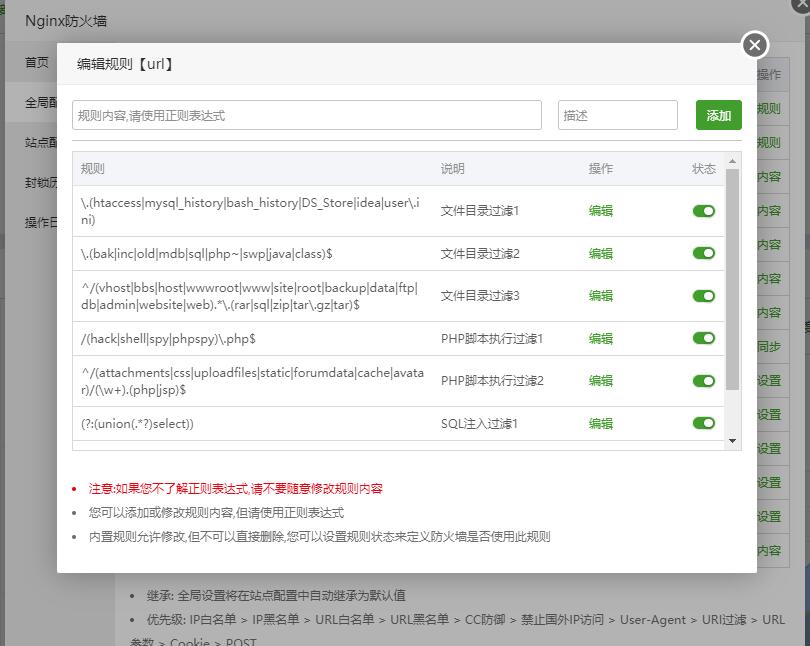Click the rule list scrollbar thumb
Image resolution: width=810 pixels, height=646 pixels.
tap(733, 280)
